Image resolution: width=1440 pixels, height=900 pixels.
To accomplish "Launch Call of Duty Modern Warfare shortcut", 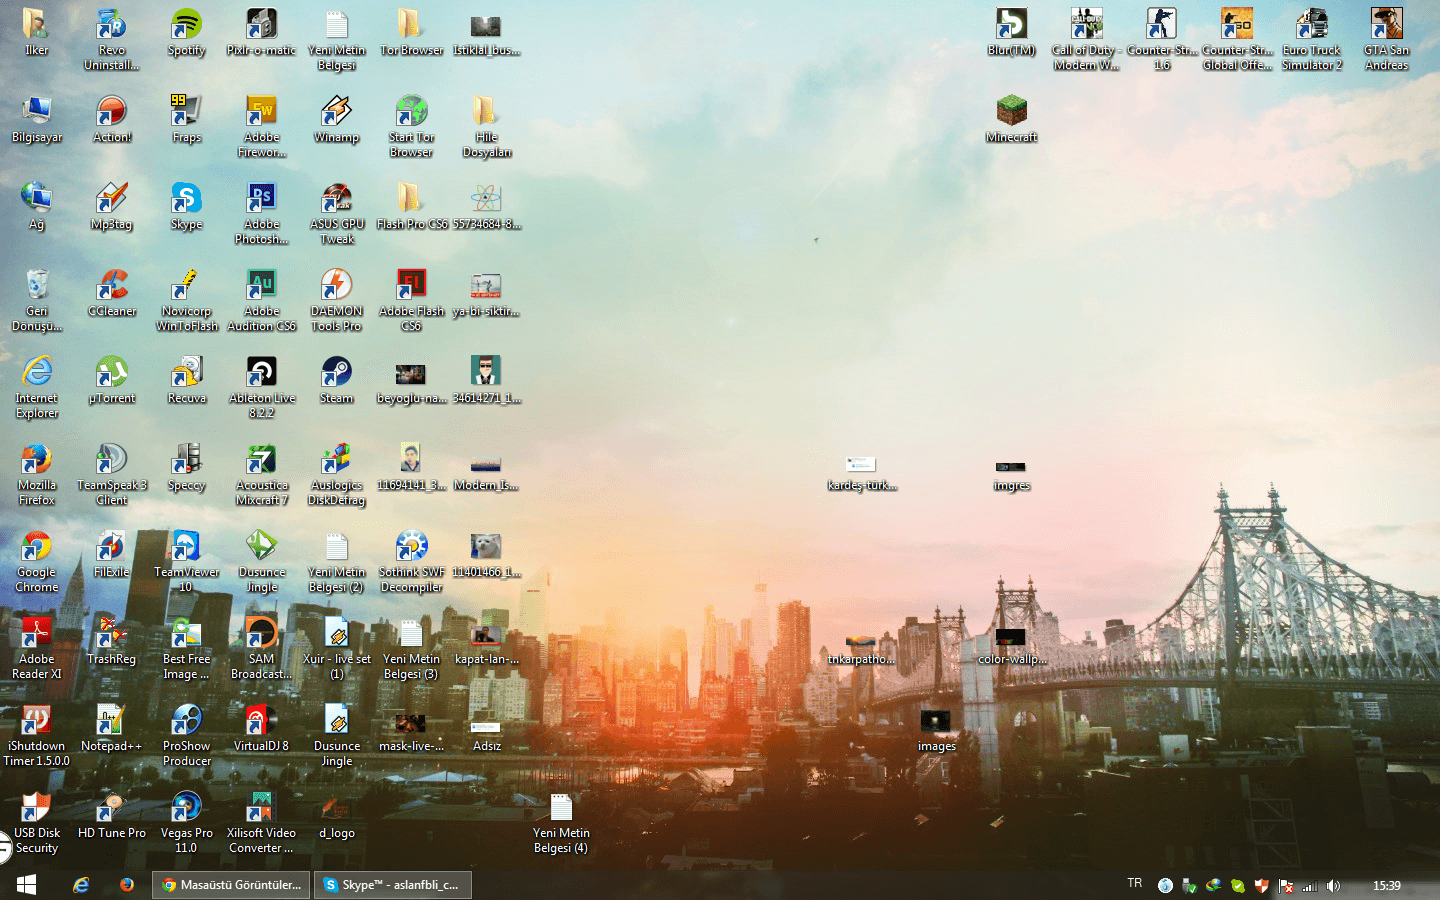I will tap(1086, 40).
